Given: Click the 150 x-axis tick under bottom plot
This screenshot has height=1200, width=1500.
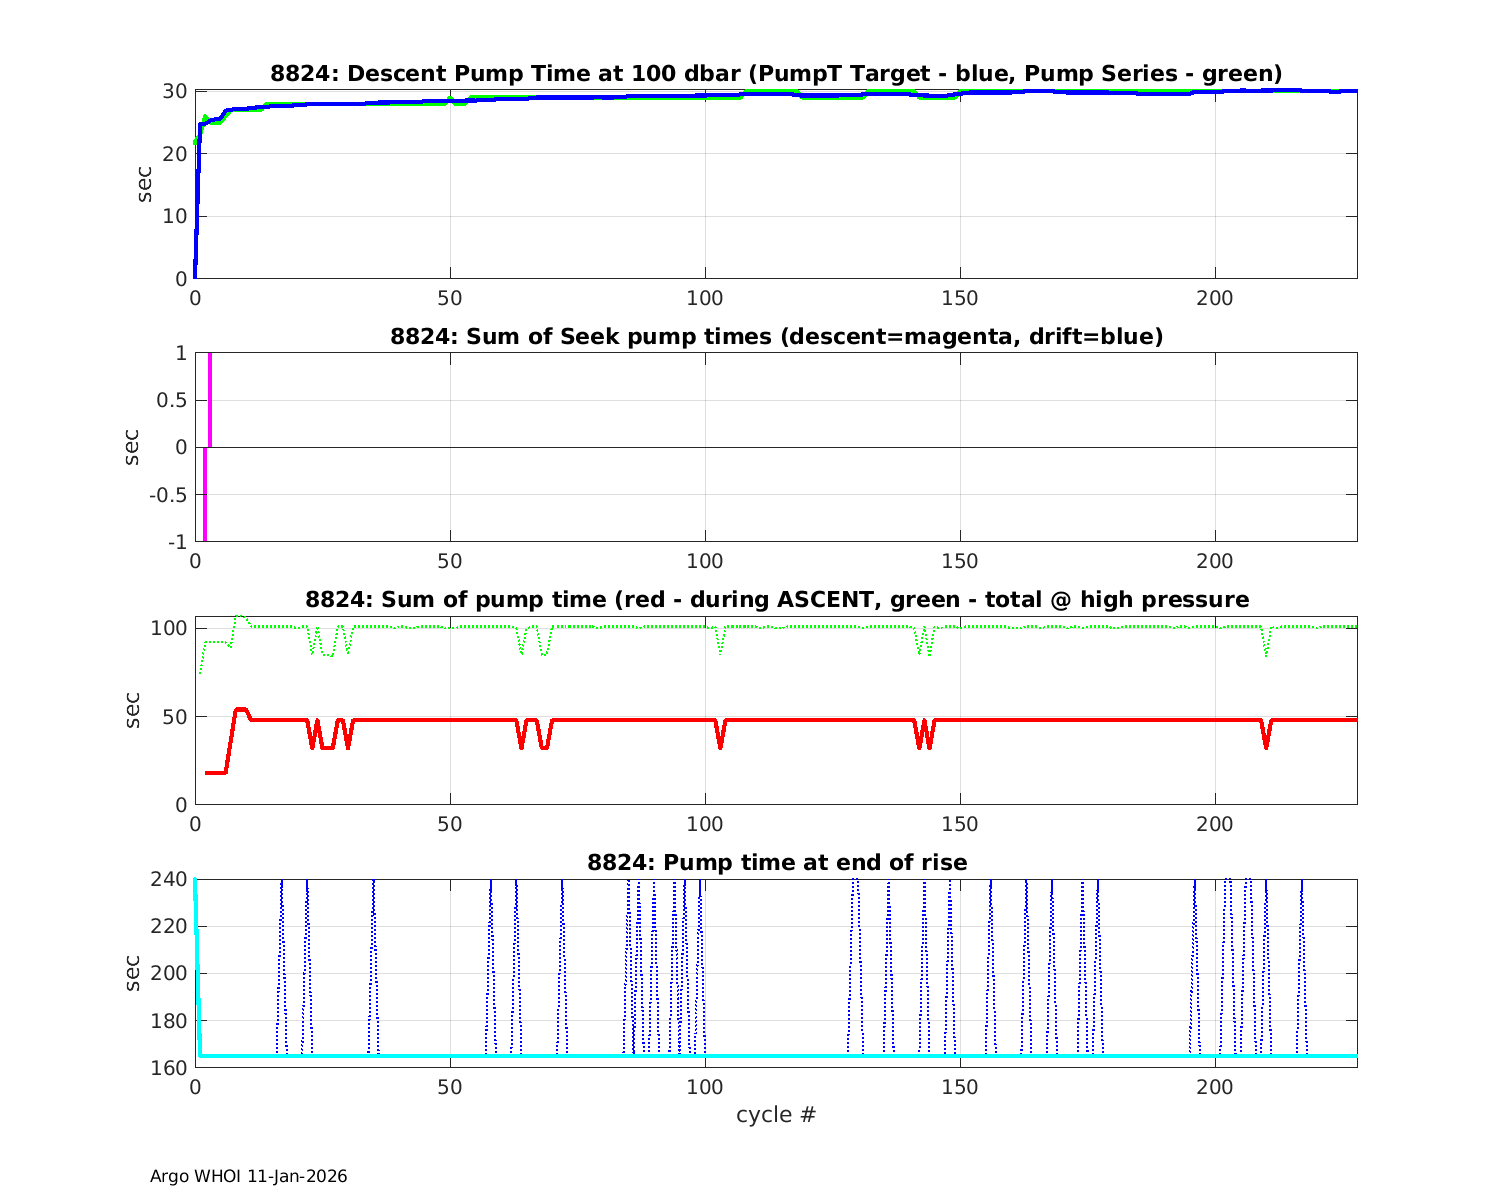Looking at the screenshot, I should point(960,1087).
